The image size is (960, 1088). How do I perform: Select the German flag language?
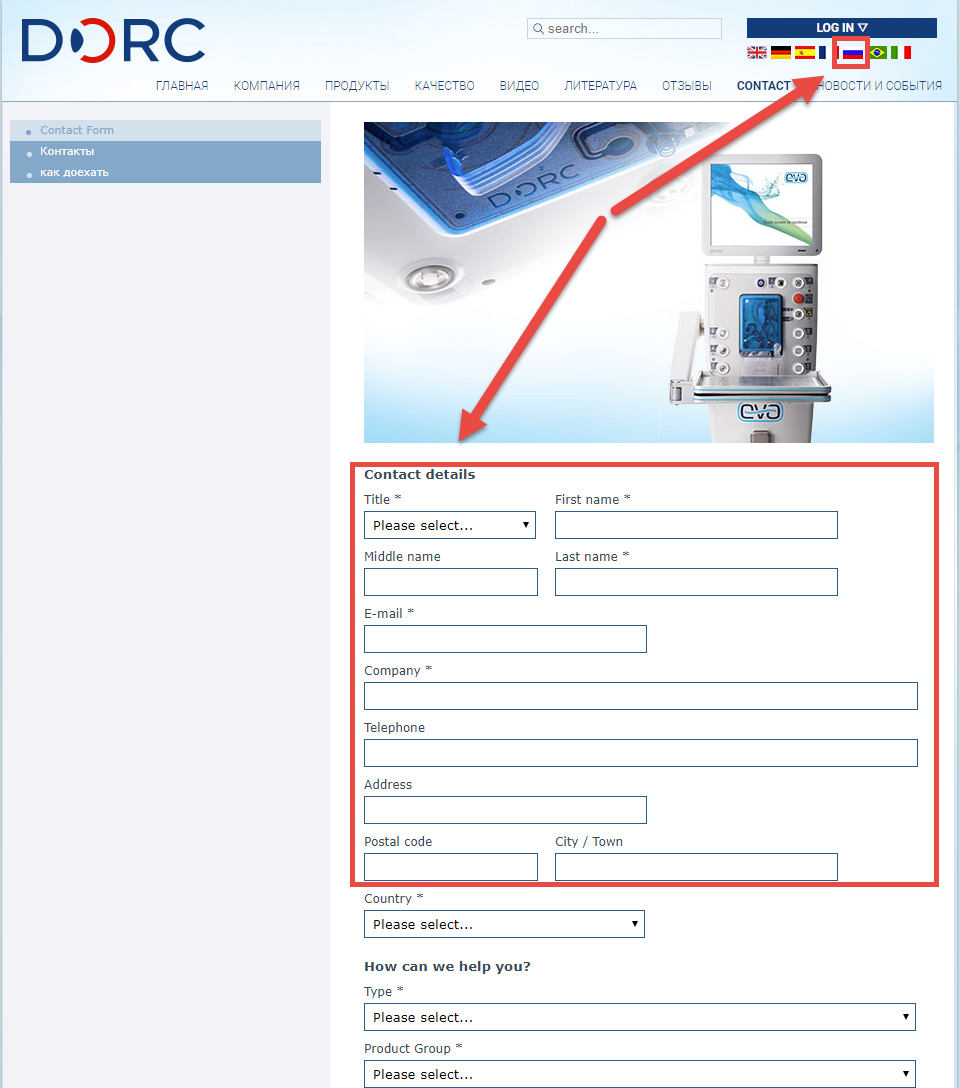tap(781, 53)
